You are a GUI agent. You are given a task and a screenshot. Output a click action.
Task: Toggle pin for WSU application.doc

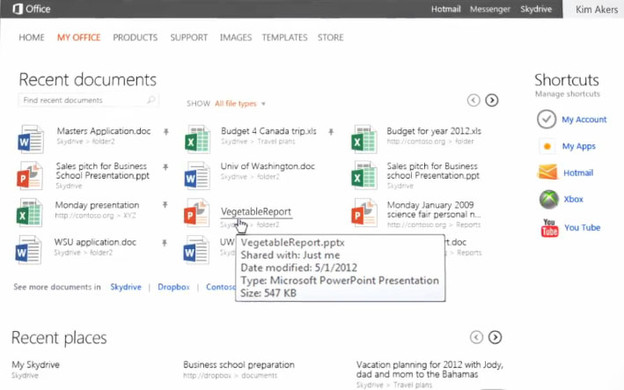(x=164, y=242)
